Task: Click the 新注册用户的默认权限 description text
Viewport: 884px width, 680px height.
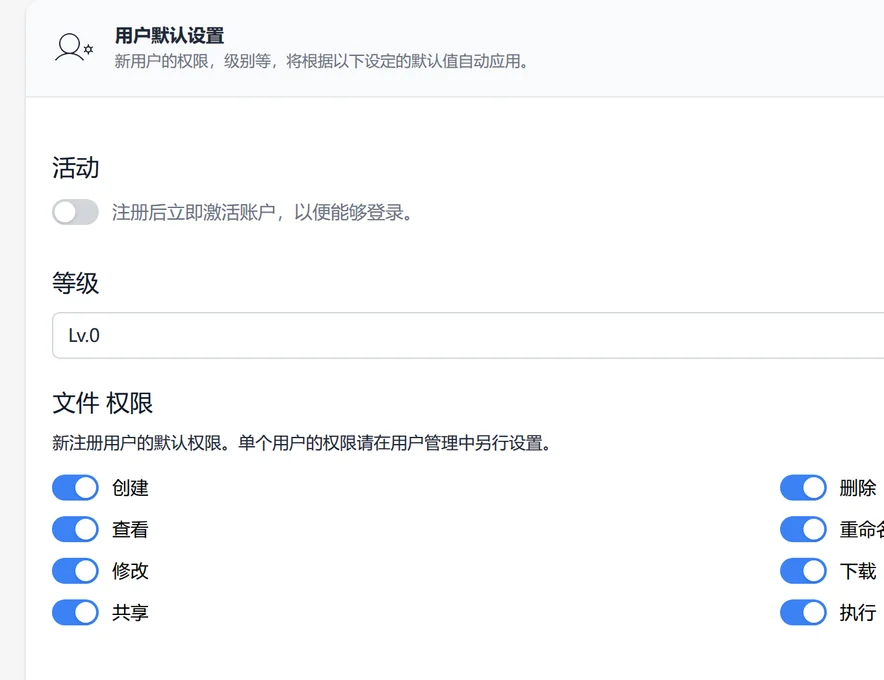Action: pos(302,443)
